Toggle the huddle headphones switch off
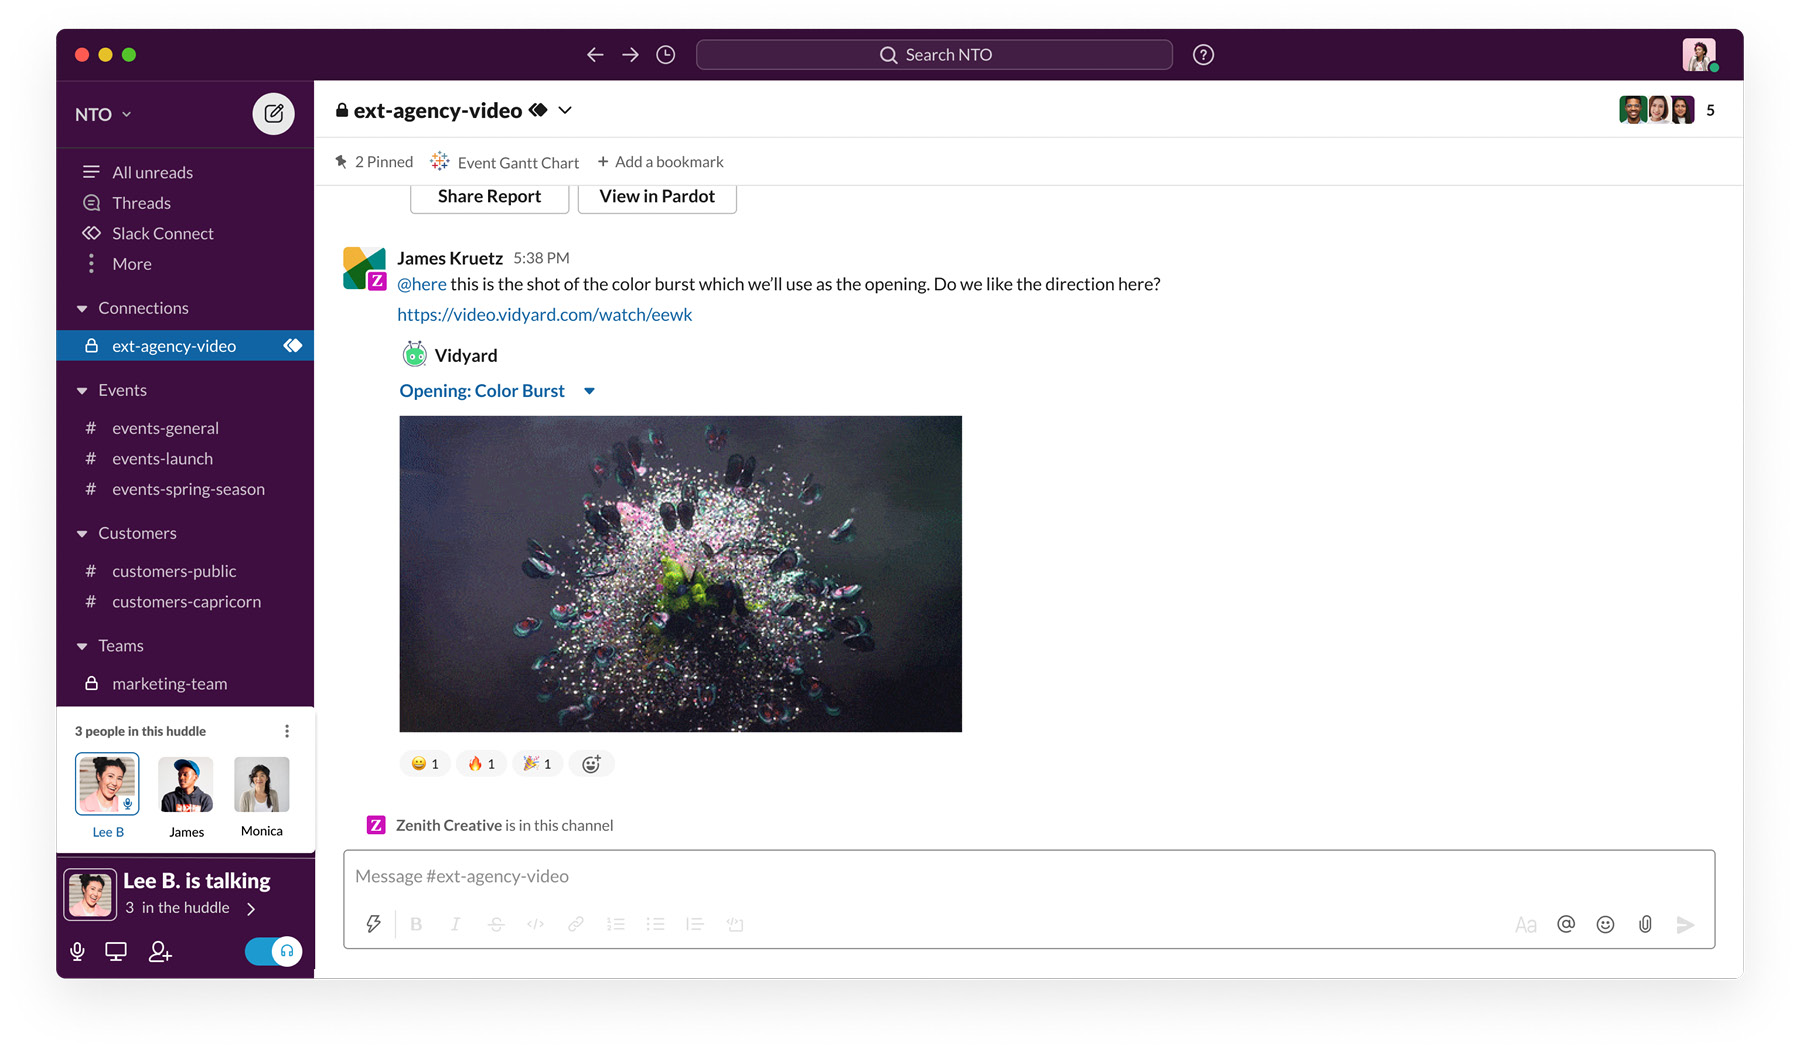 coord(273,951)
